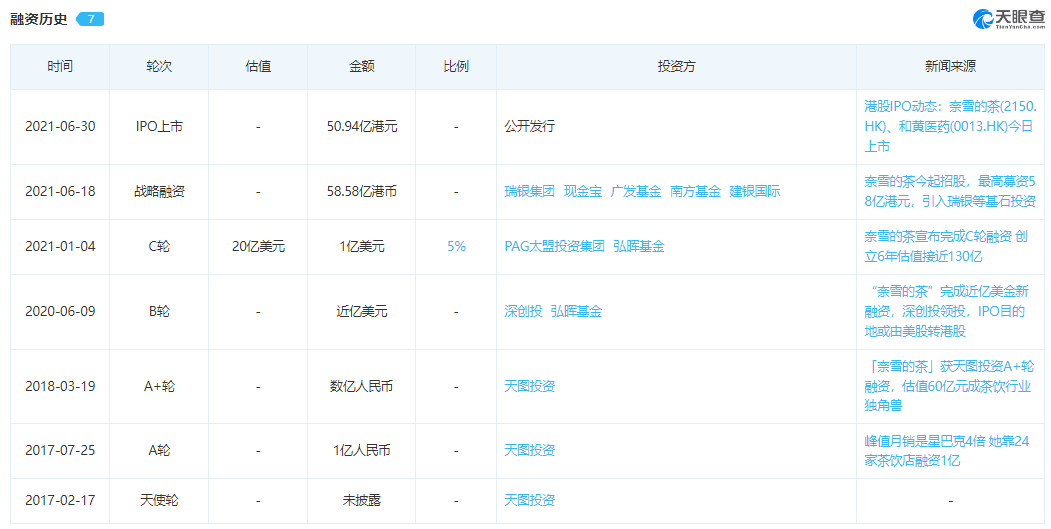The image size is (1051, 529).
Task: Open 深创投 investor link
Action: (523, 312)
